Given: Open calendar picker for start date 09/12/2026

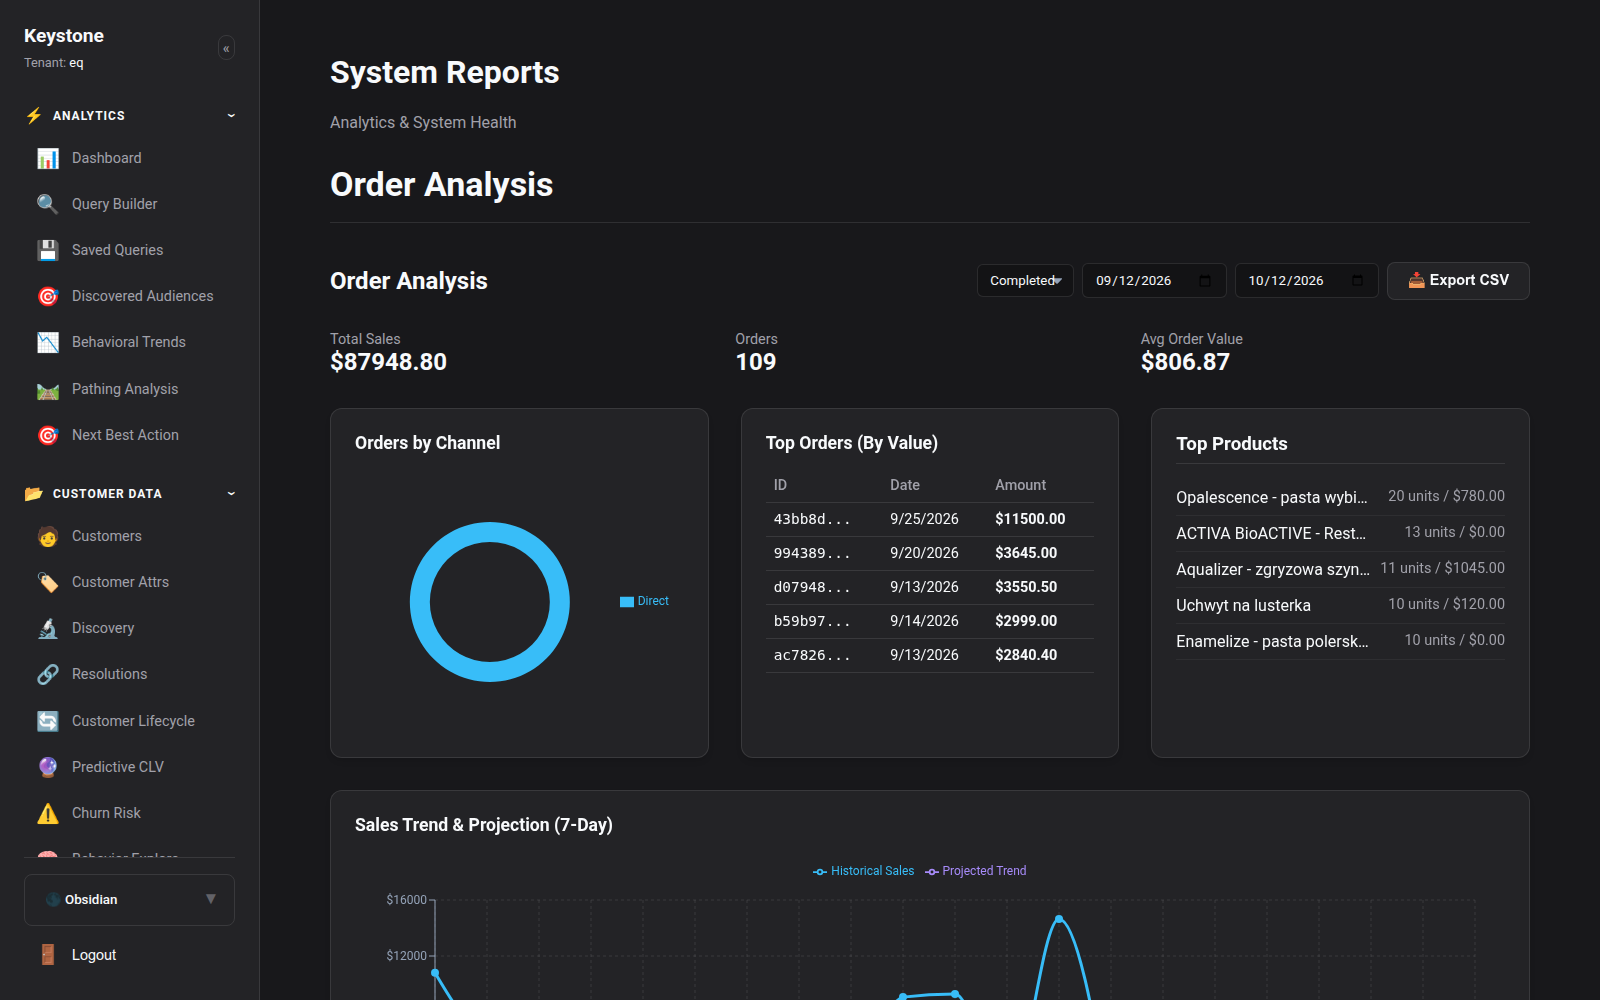Looking at the screenshot, I should [1205, 281].
